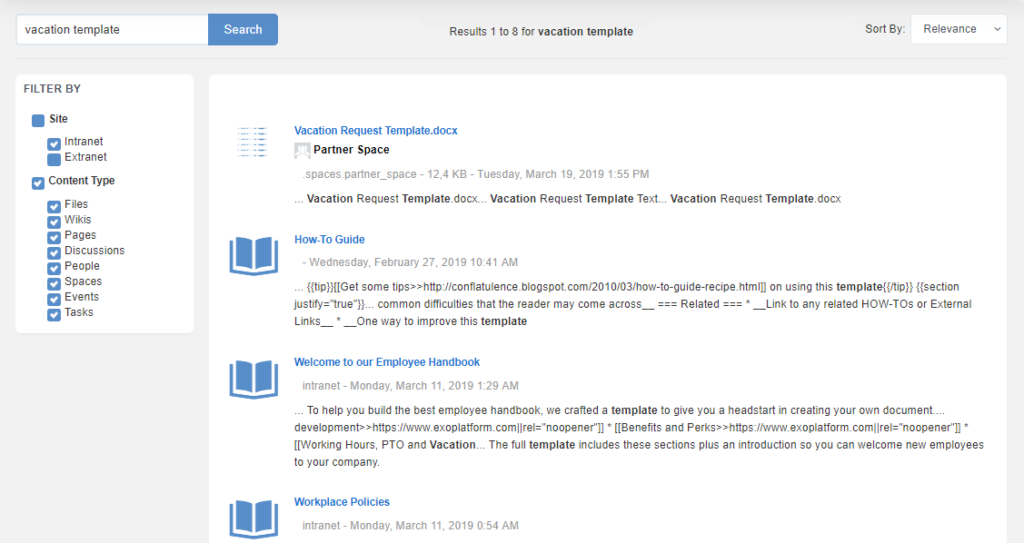The image size is (1024, 543).
Task: Click the document icon for Vacation Request Template
Action: [253, 143]
